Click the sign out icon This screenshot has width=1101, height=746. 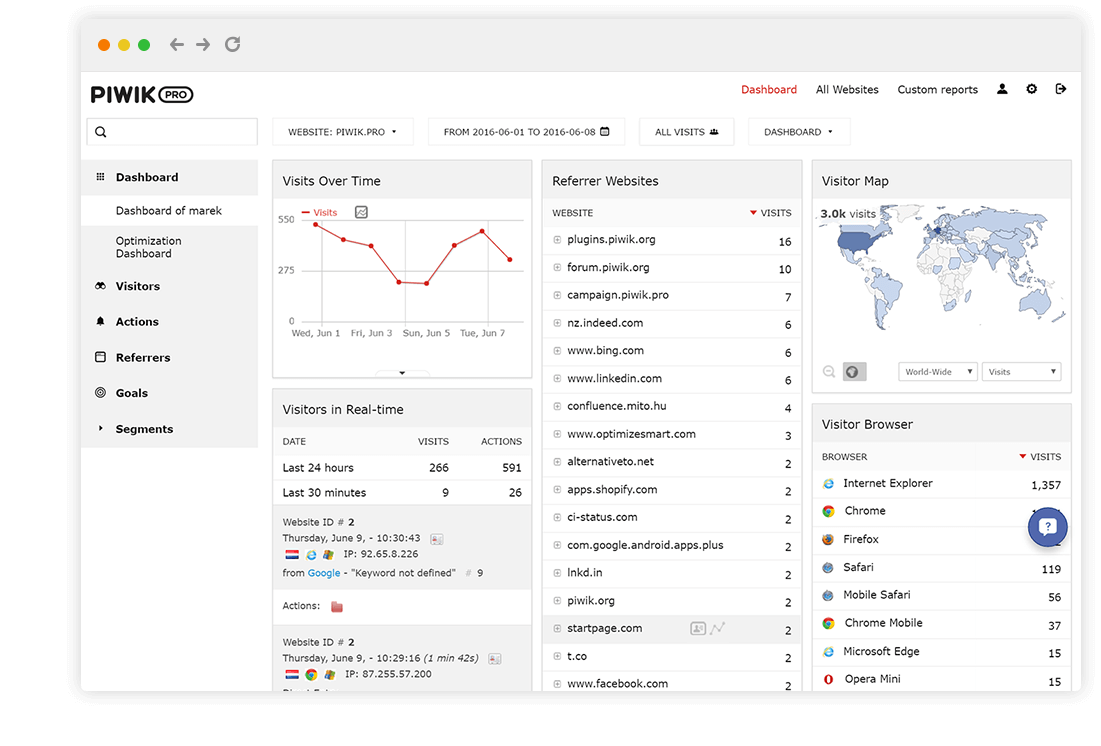(1061, 89)
